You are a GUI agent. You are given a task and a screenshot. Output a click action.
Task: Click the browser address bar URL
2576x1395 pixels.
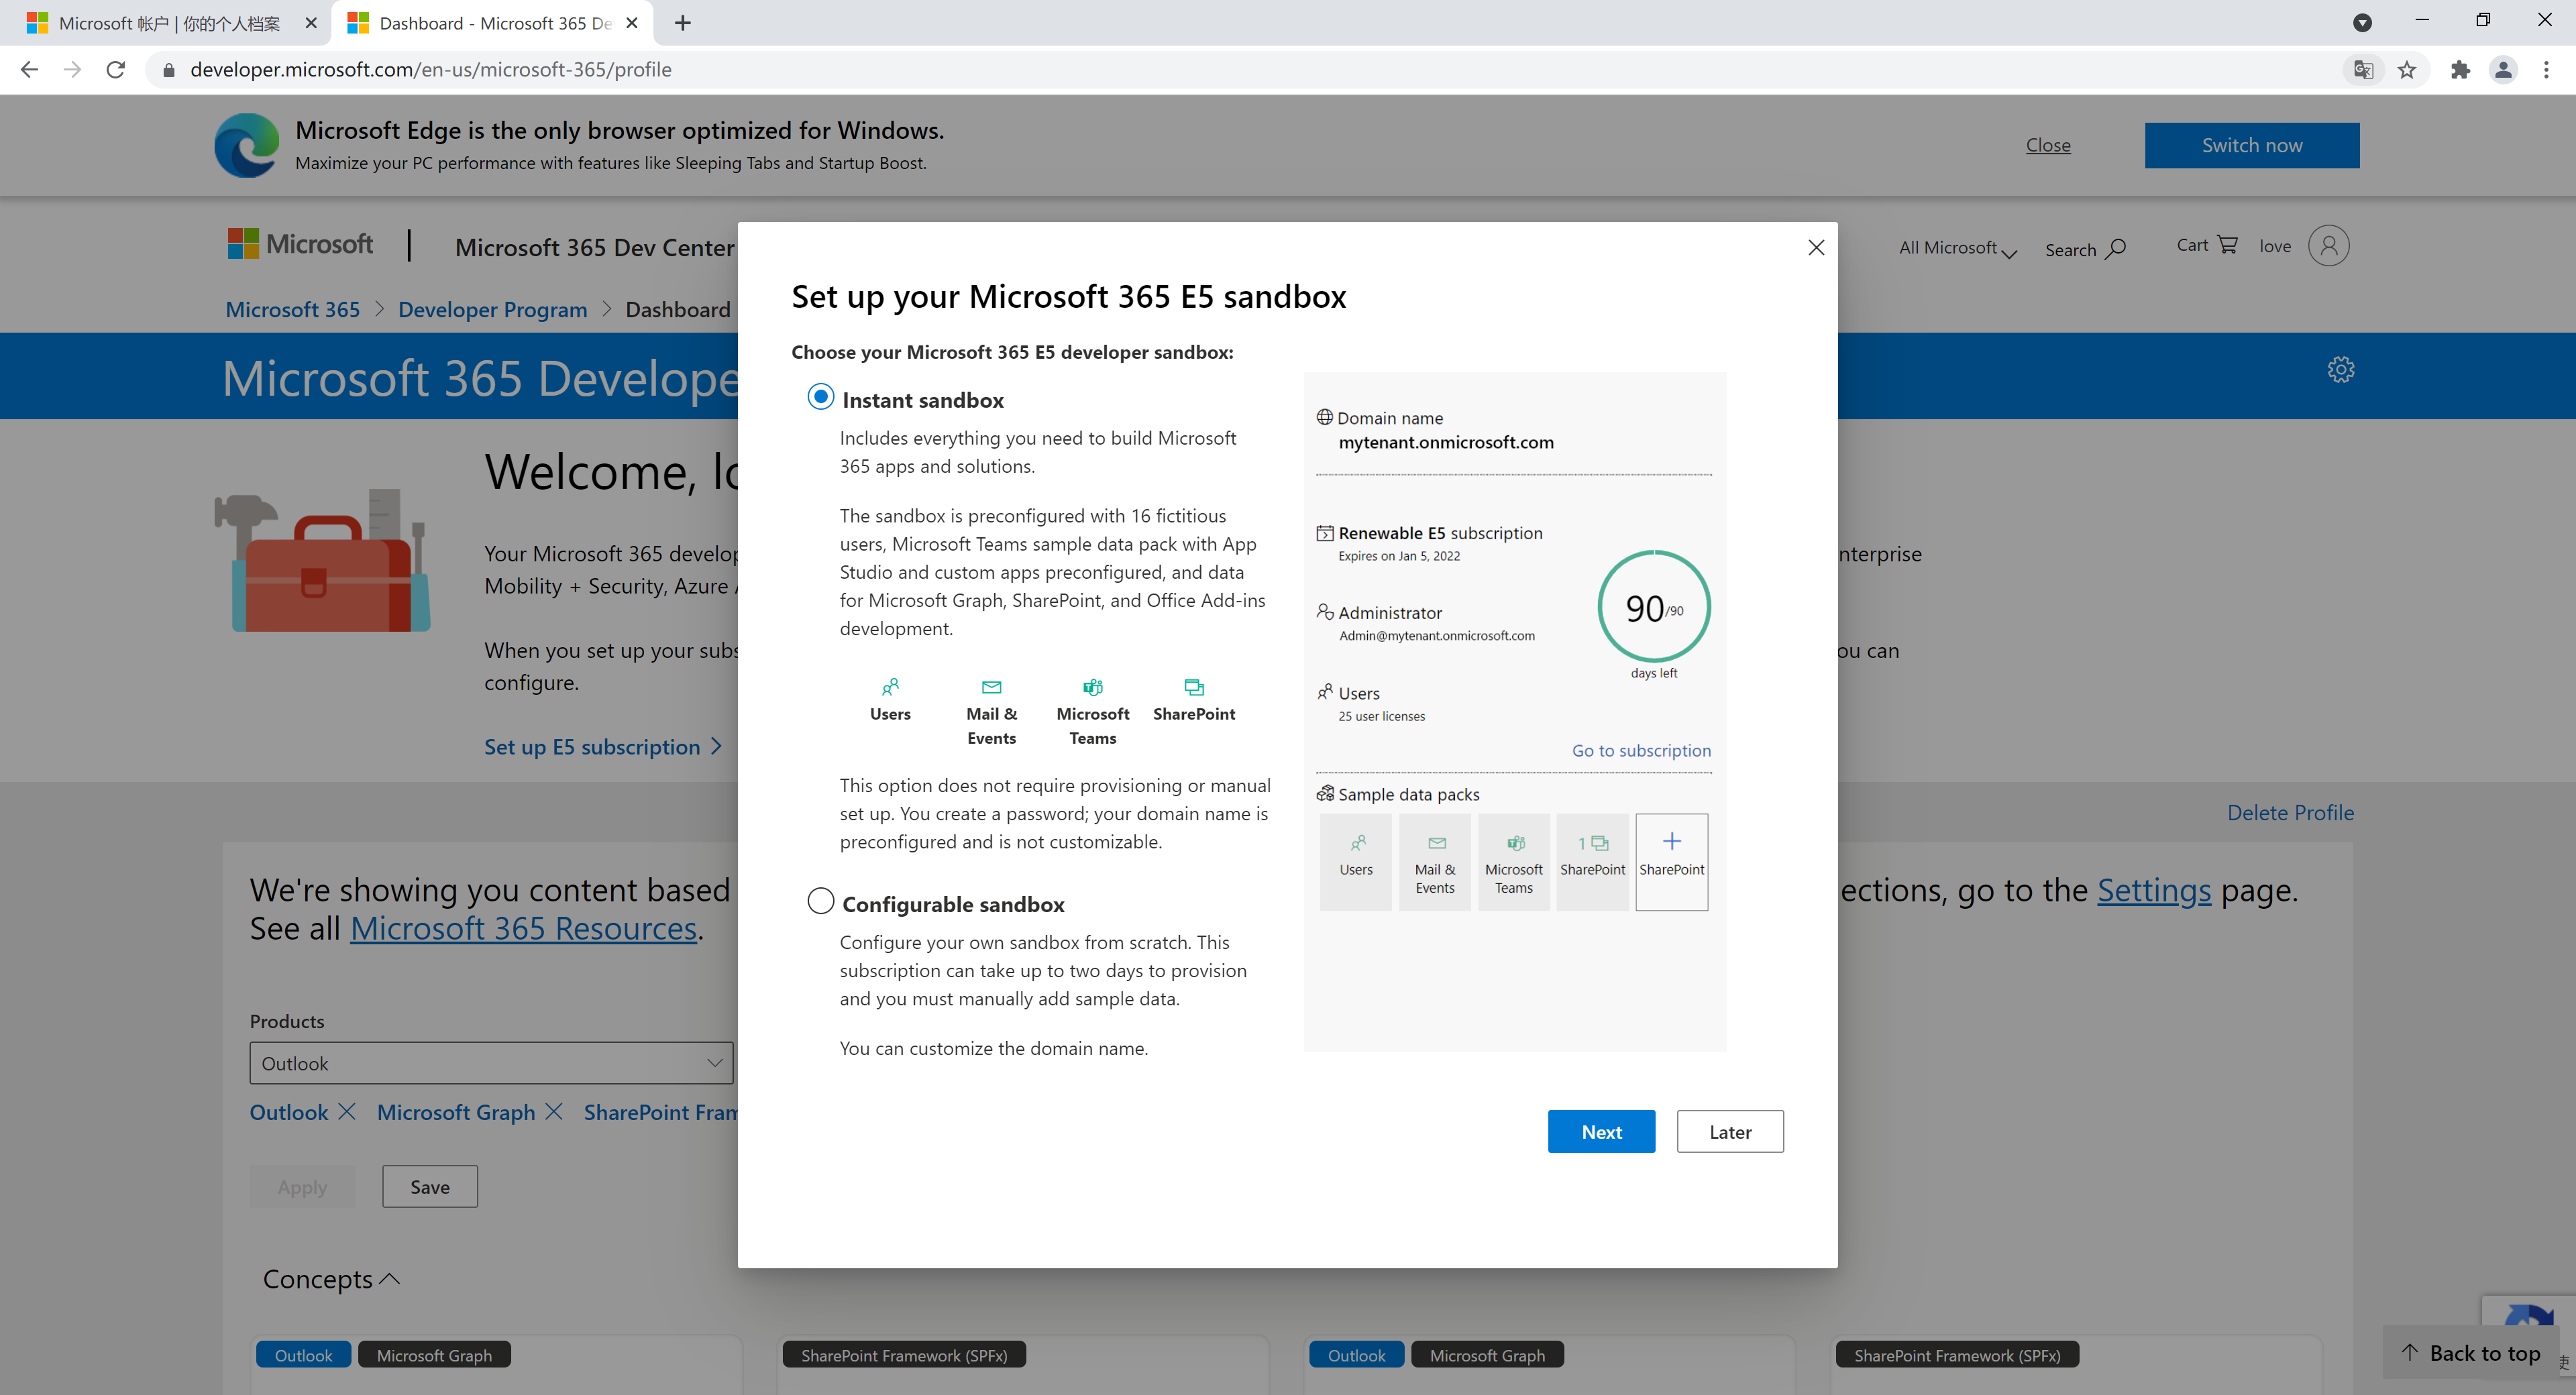click(430, 69)
